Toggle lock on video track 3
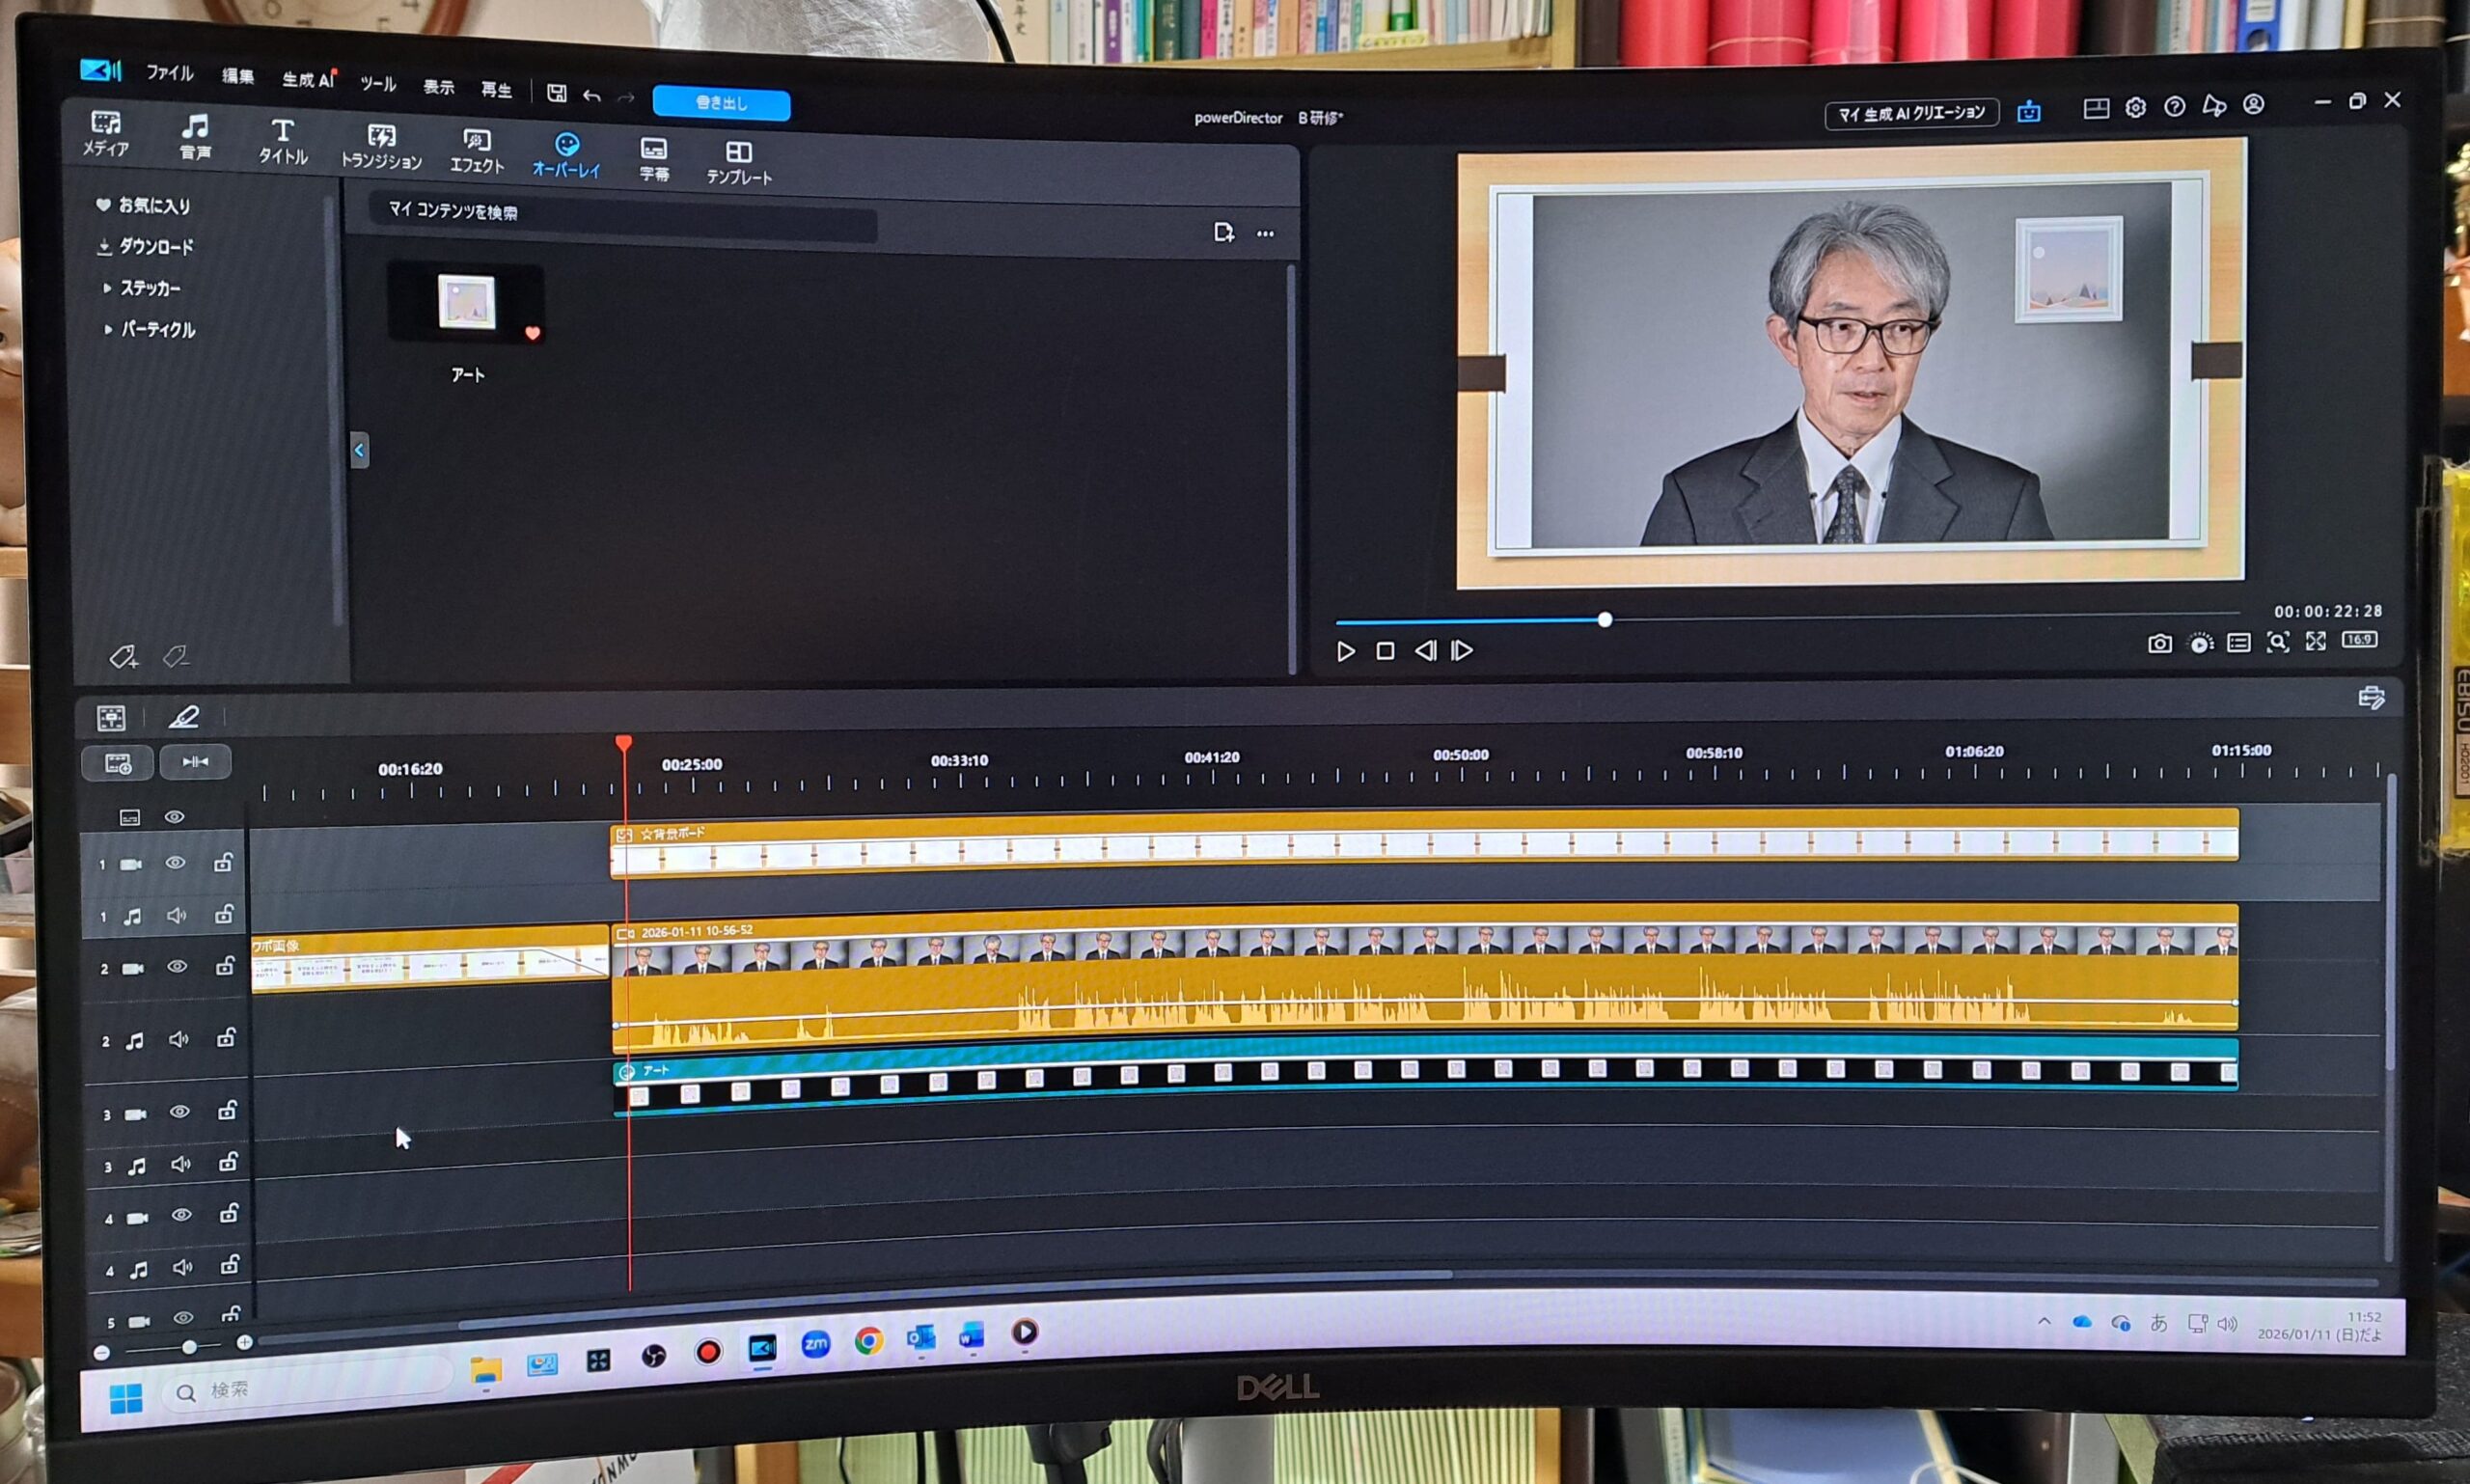Image resolution: width=2470 pixels, height=1484 pixels. pos(227,1111)
